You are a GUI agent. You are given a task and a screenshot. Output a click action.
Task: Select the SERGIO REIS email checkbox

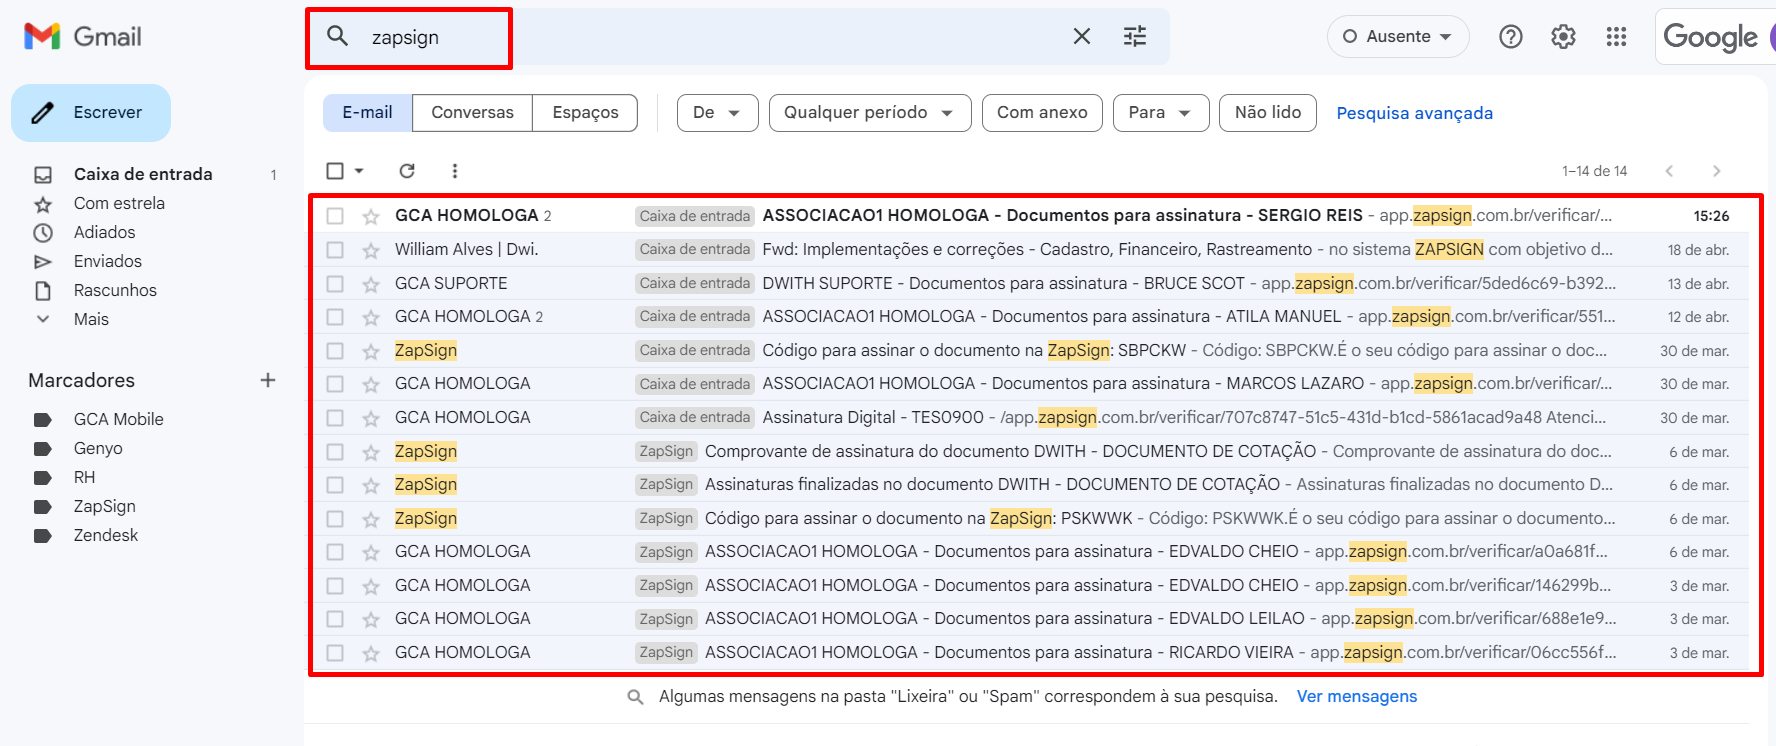click(335, 216)
